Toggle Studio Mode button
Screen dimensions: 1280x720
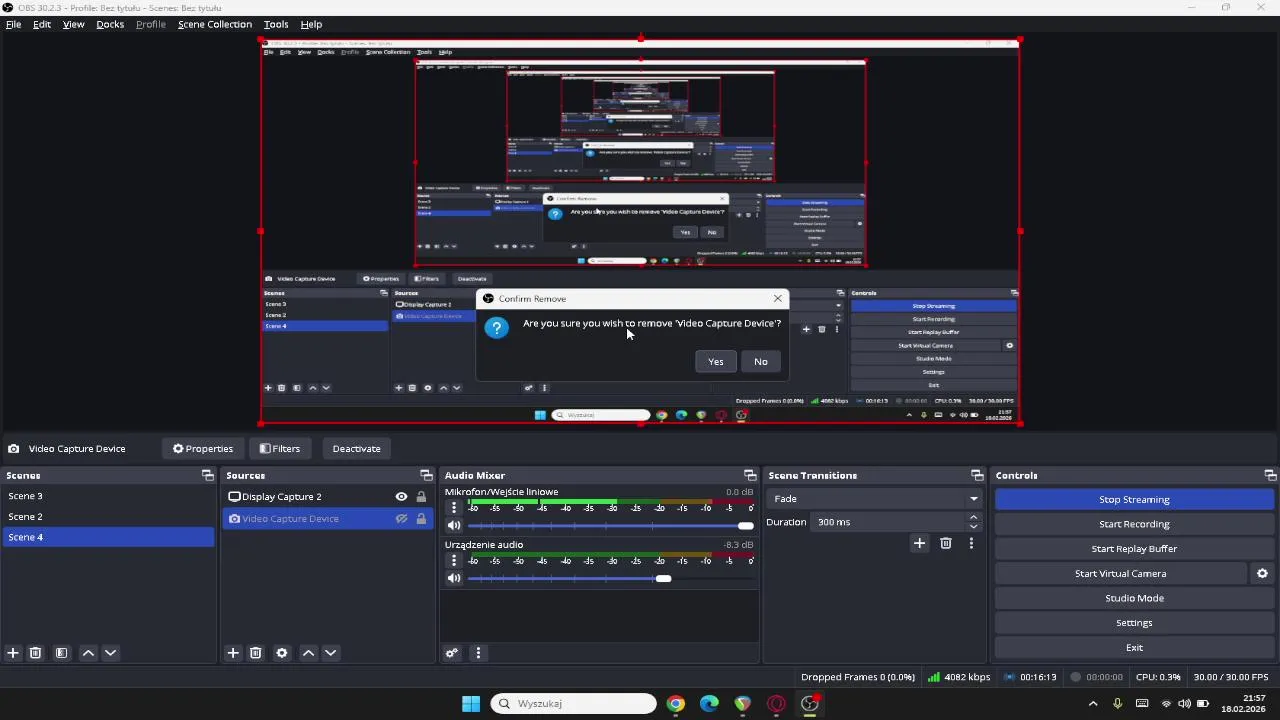1134,598
